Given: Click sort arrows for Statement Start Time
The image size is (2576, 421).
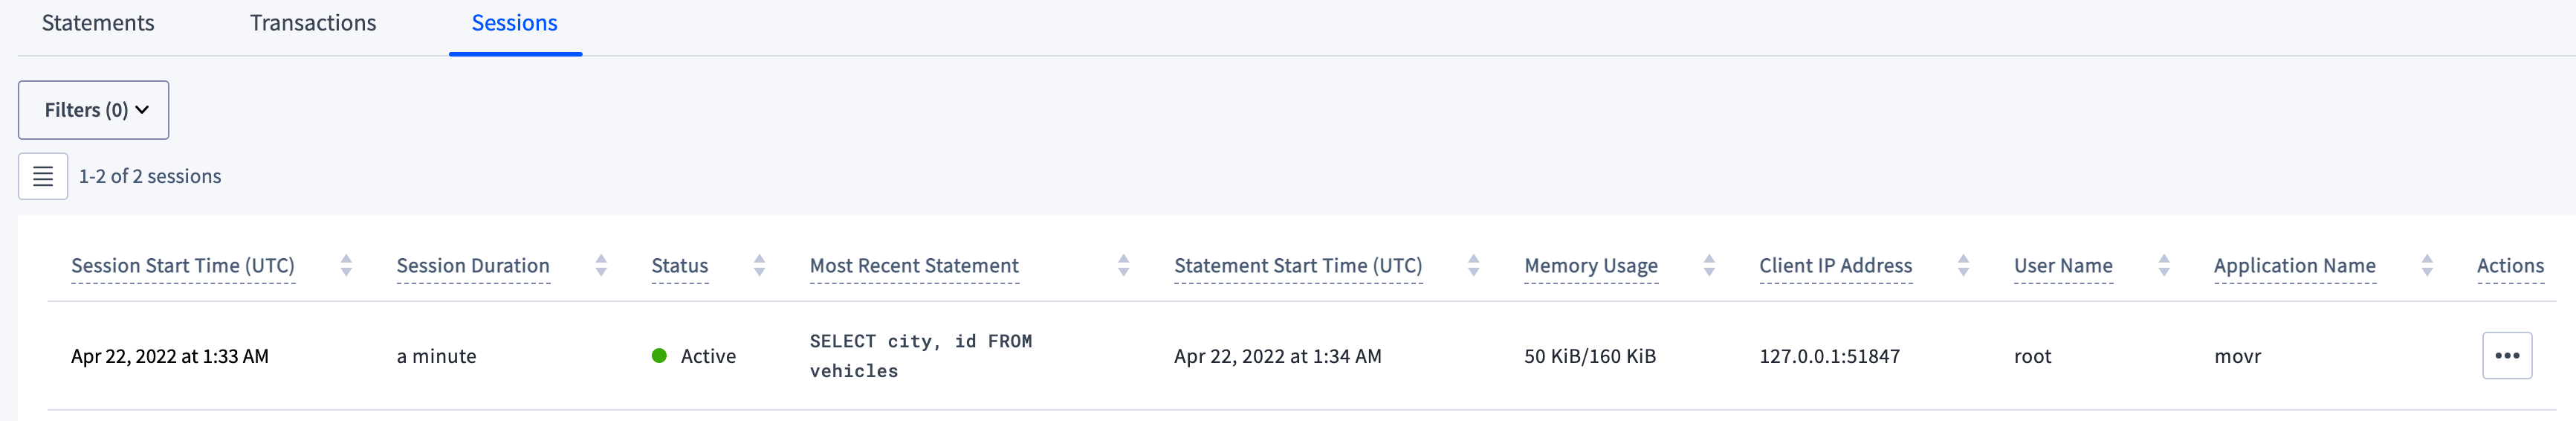Looking at the screenshot, I should (x=1473, y=265).
